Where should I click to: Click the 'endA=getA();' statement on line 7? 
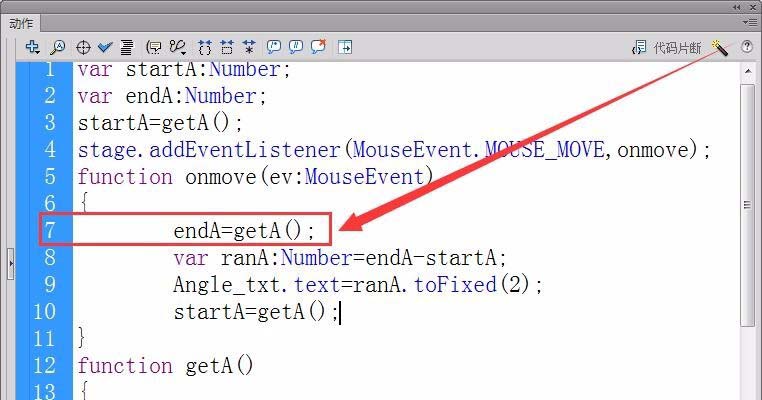(244, 230)
